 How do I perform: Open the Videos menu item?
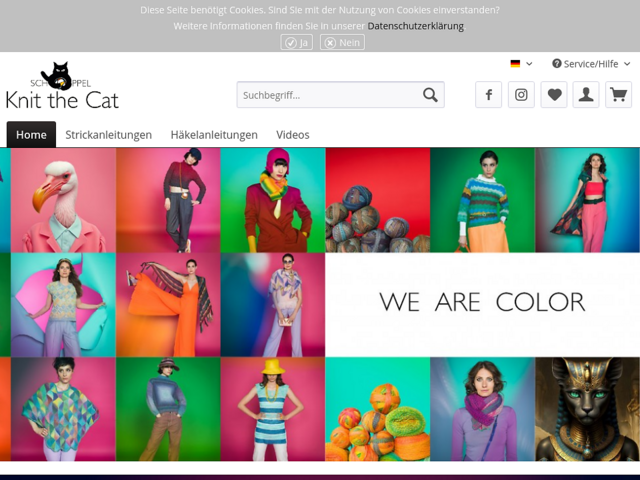click(x=293, y=135)
